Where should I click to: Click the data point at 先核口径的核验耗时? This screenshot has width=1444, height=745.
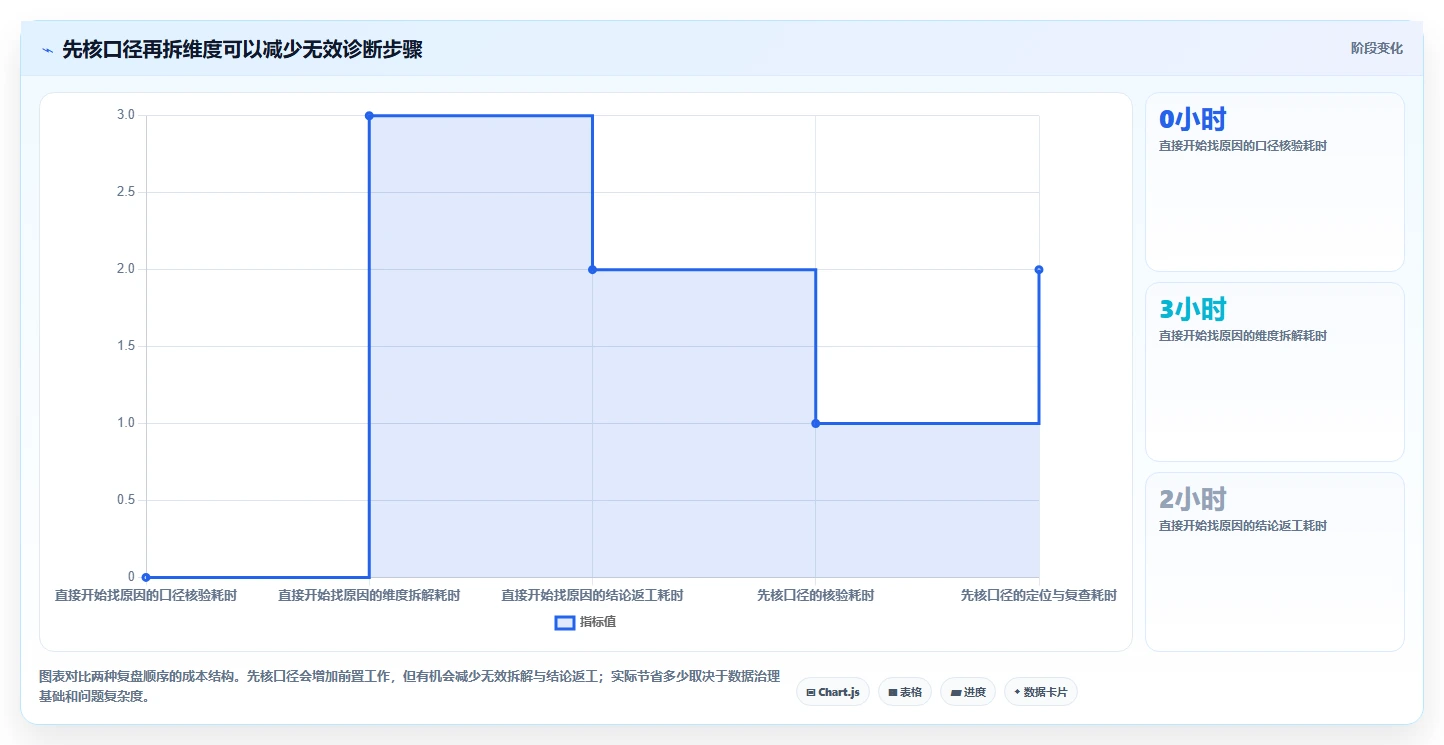click(815, 423)
